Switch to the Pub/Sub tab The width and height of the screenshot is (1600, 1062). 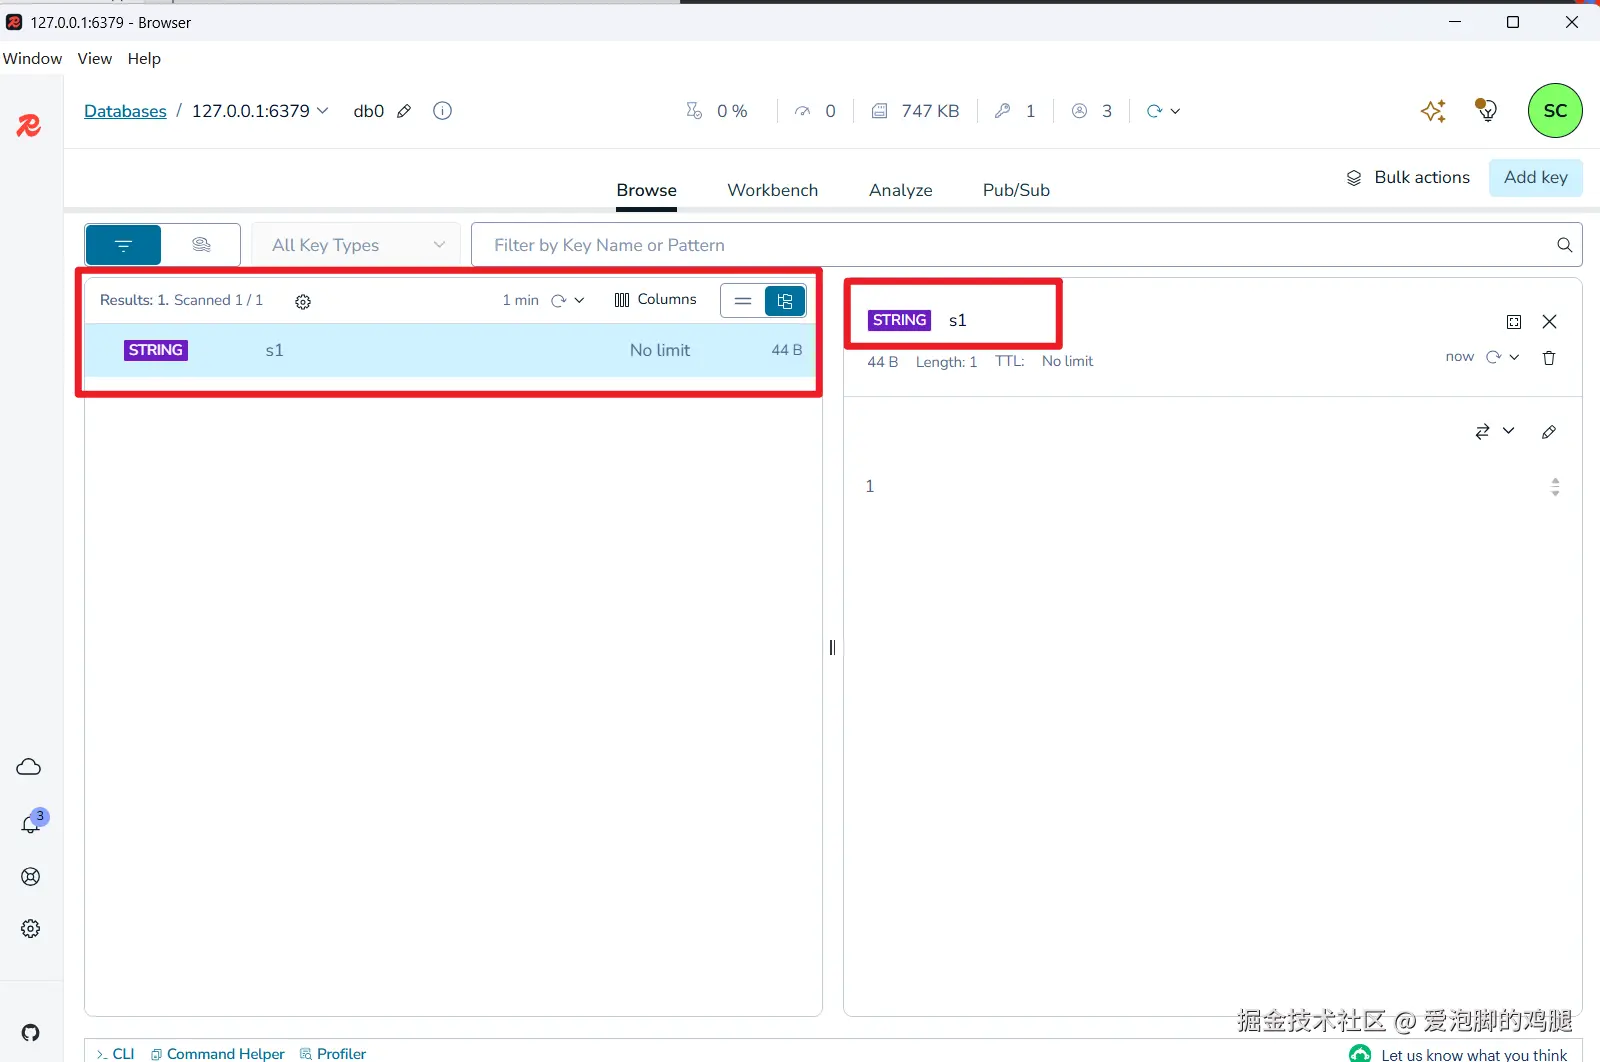(x=1016, y=190)
